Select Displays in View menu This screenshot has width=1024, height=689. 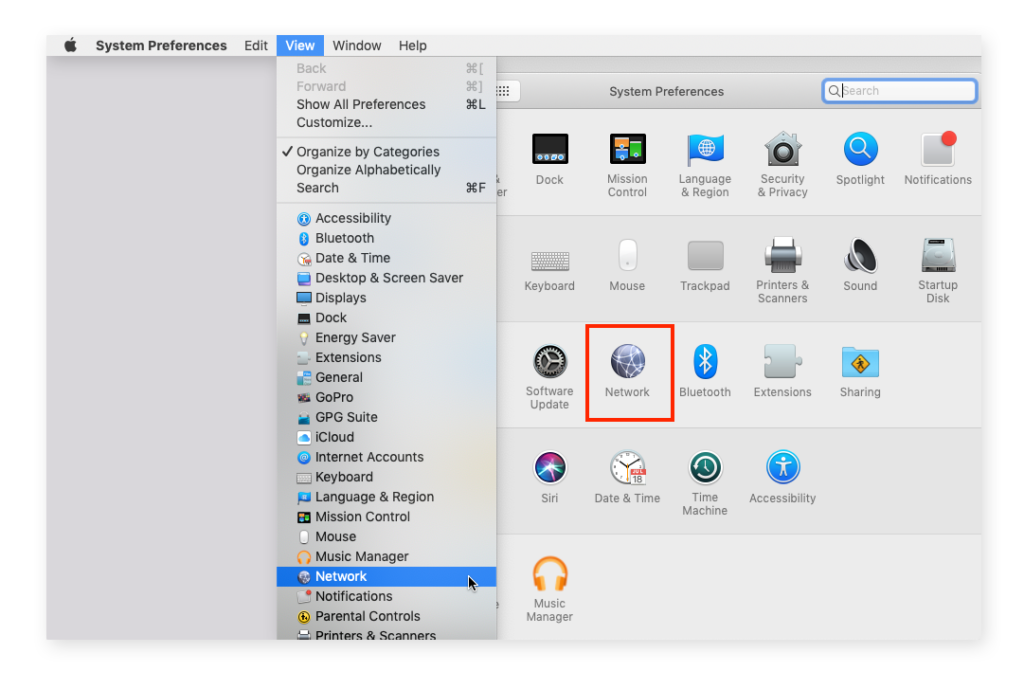click(x=387, y=298)
